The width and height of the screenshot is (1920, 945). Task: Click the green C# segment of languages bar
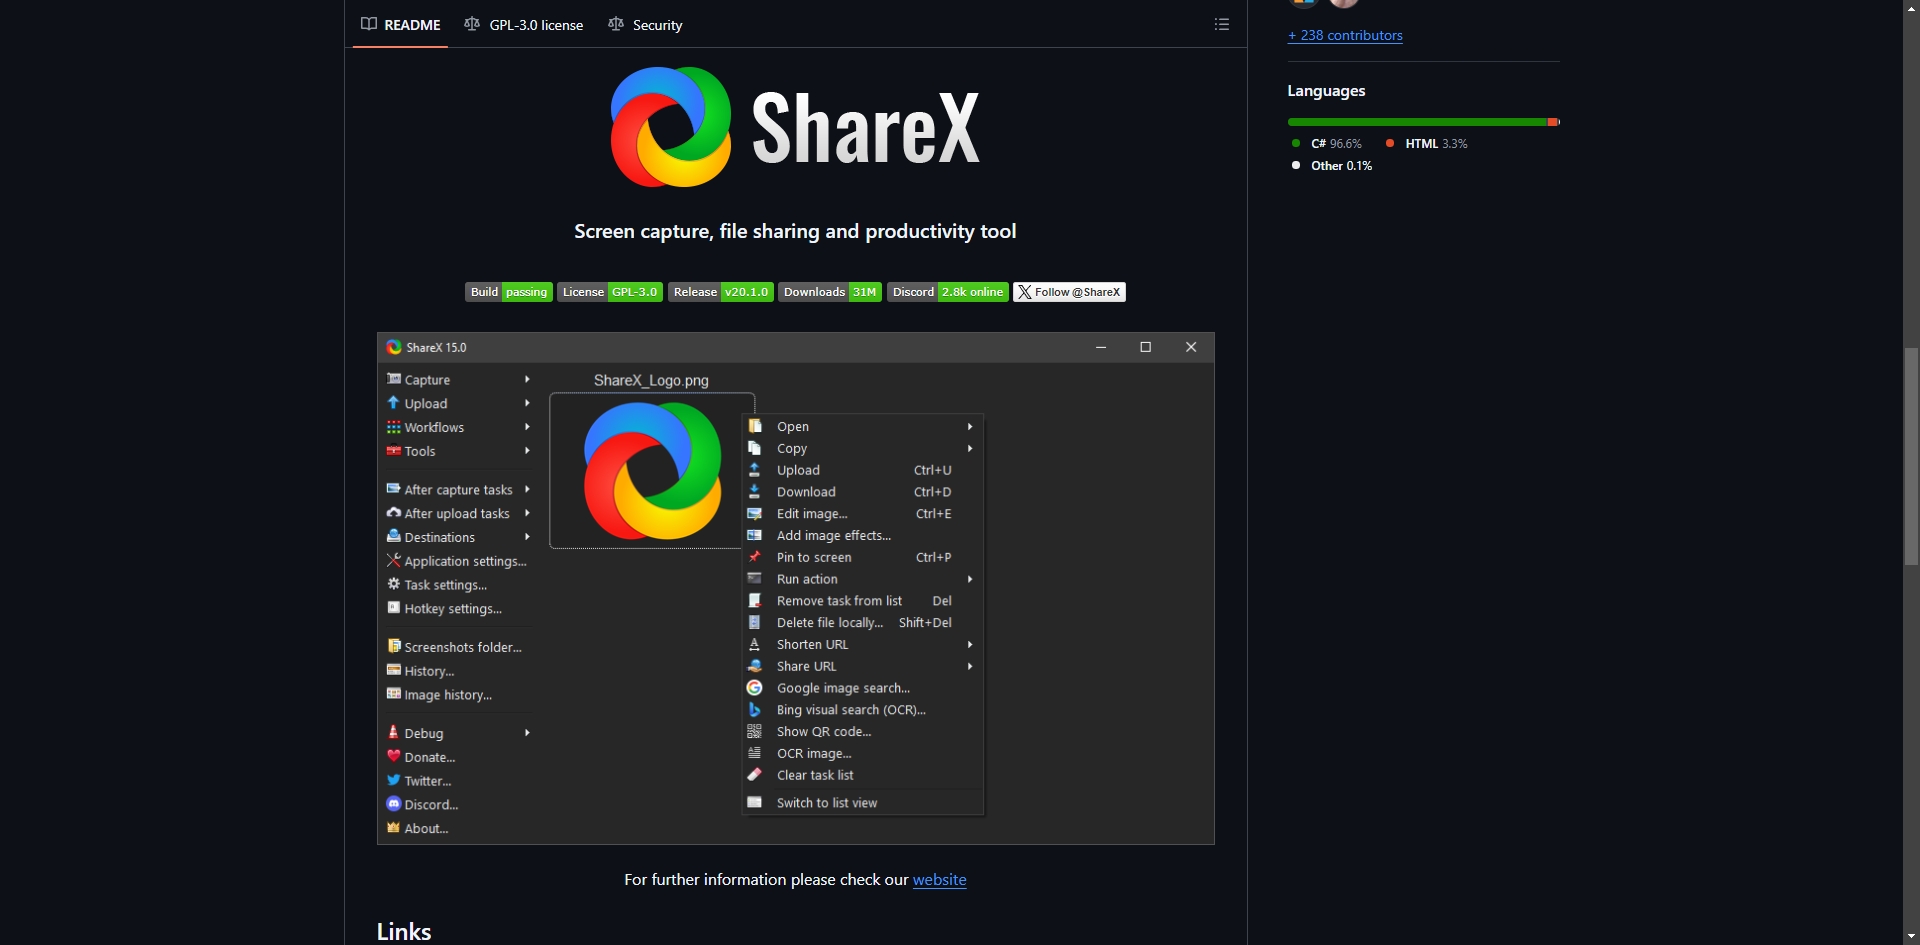click(x=1417, y=122)
